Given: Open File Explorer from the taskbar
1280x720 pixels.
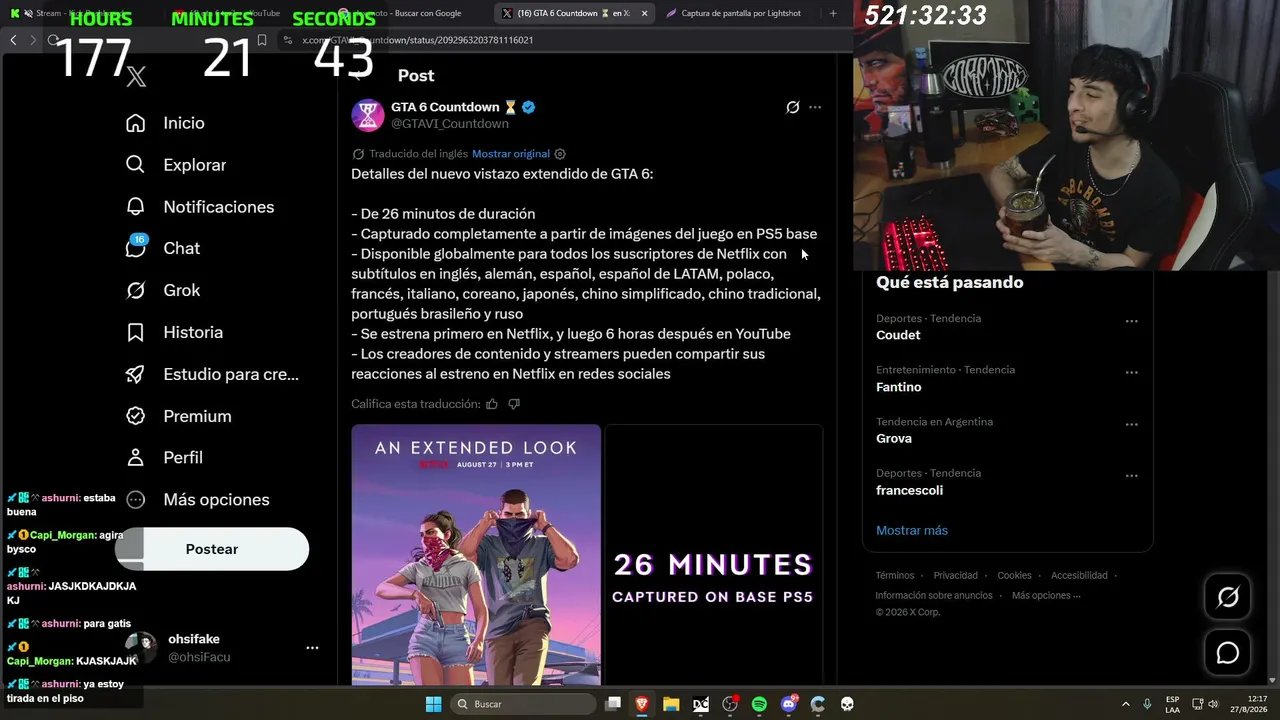Looking at the screenshot, I should 671,704.
